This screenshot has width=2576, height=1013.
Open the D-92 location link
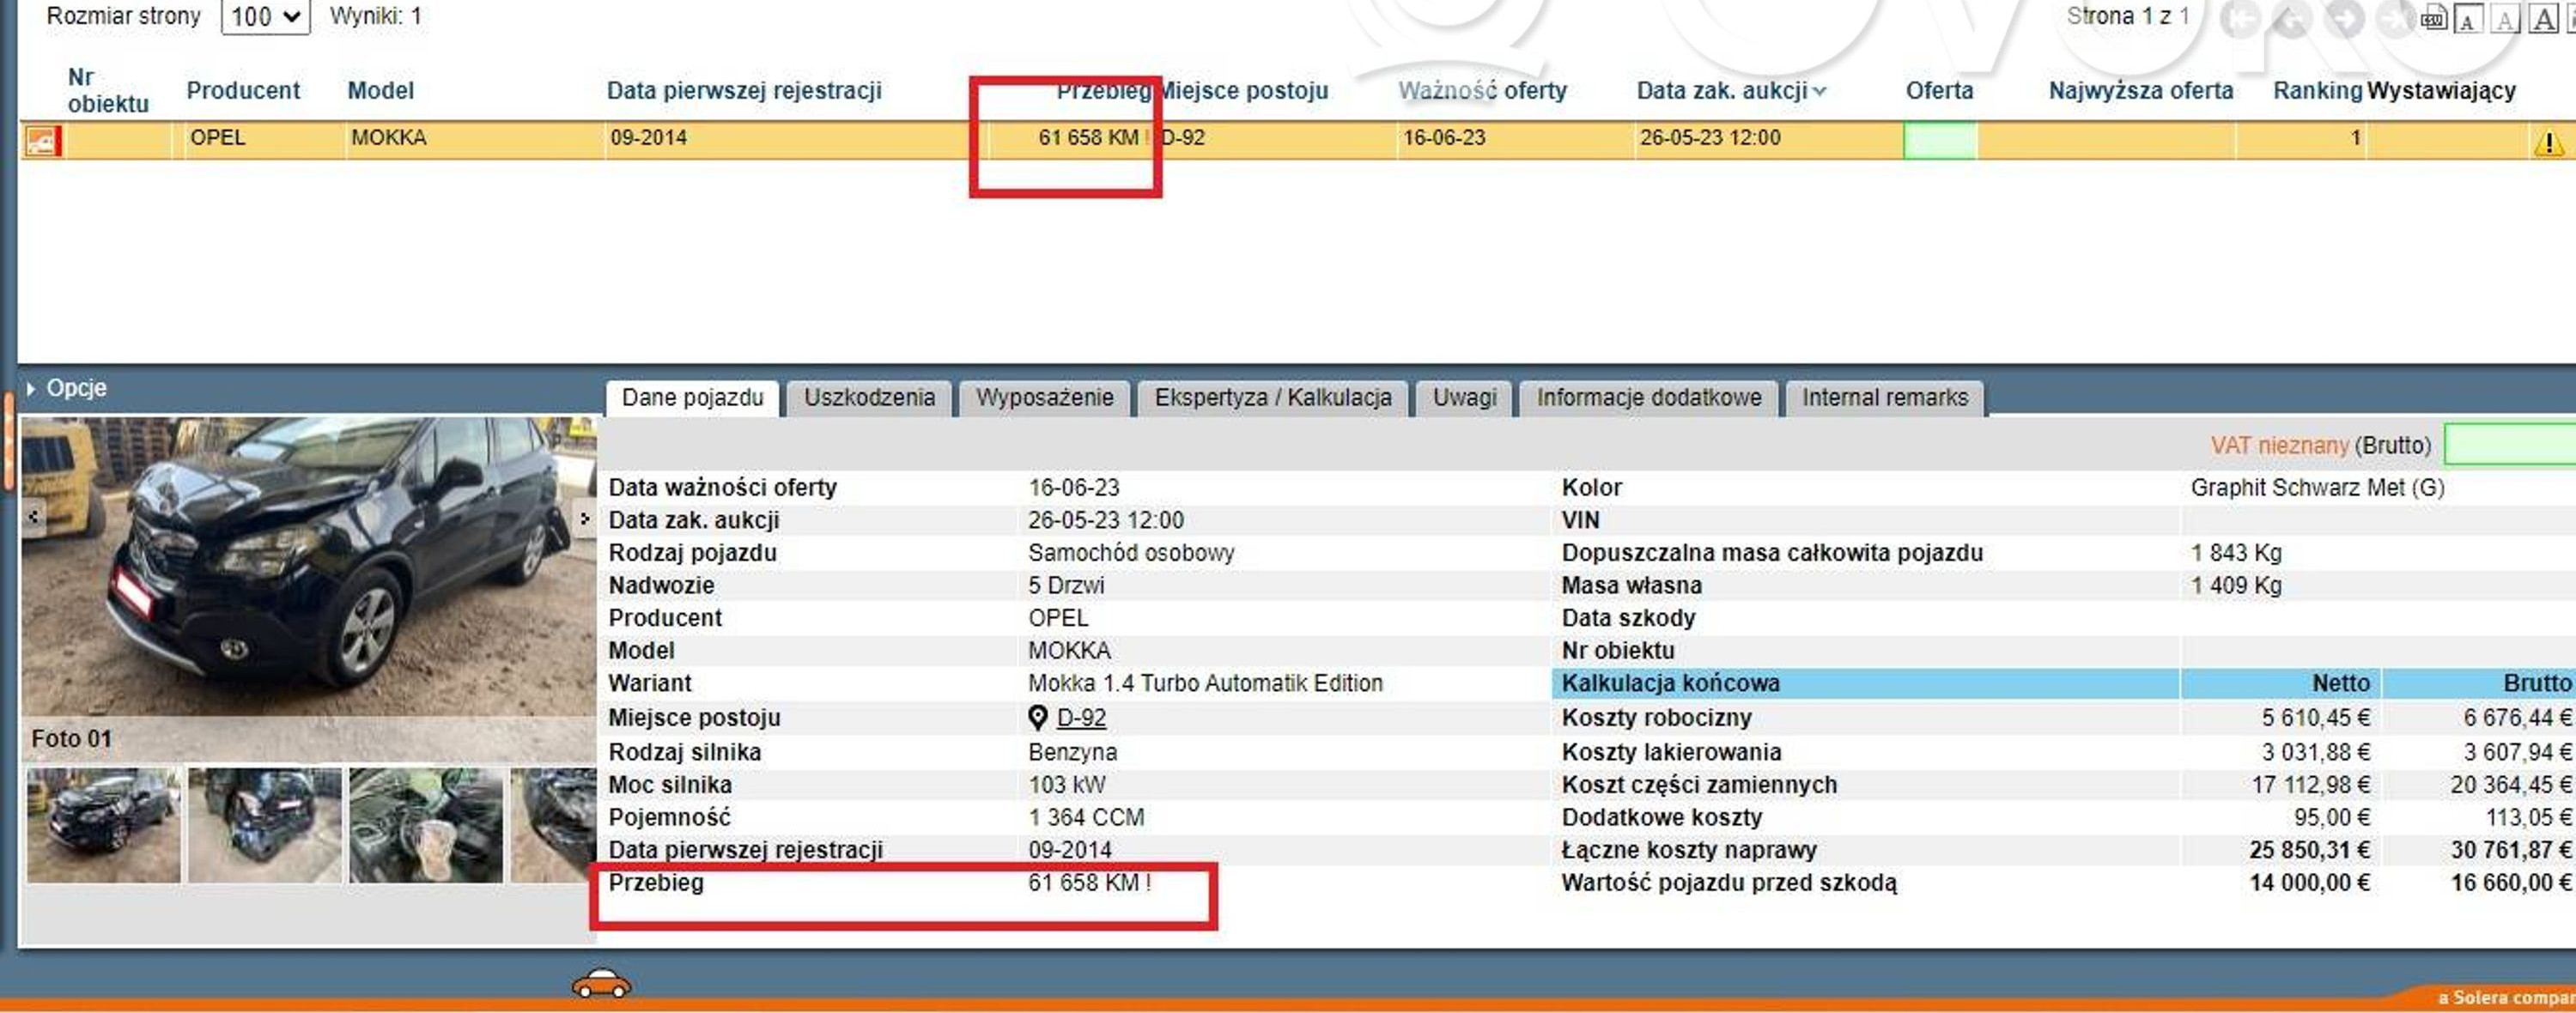tap(1081, 718)
